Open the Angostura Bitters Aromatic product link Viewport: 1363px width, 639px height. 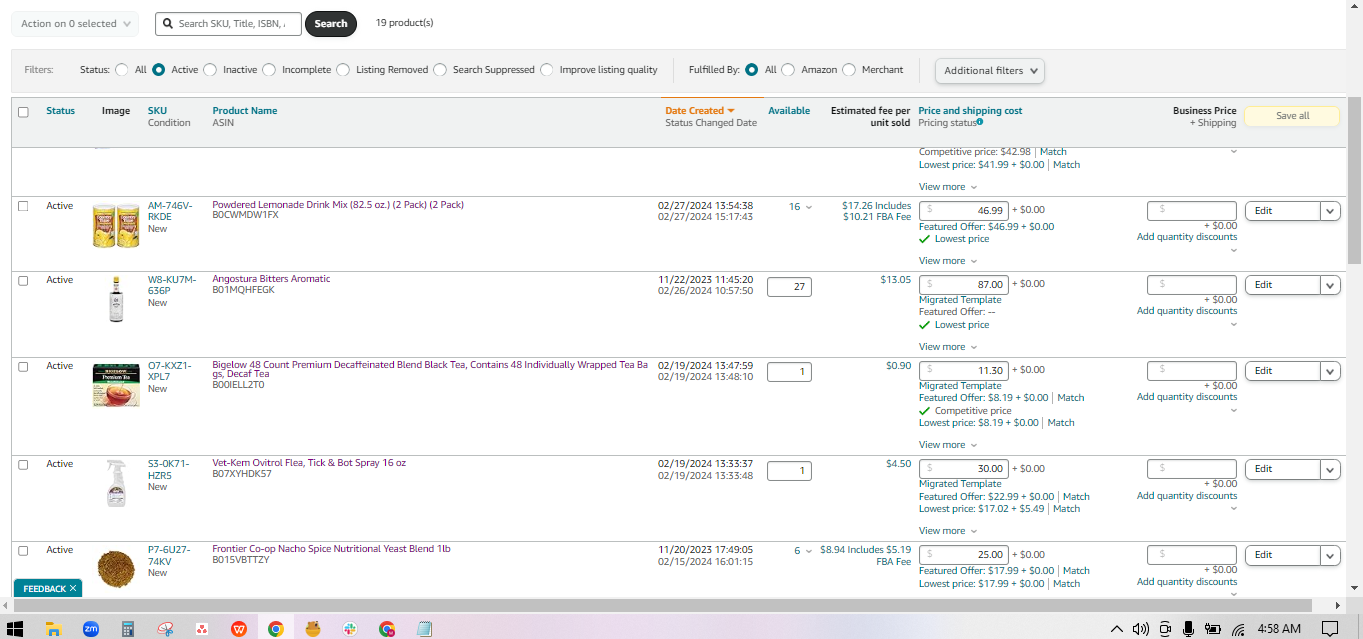click(271, 279)
